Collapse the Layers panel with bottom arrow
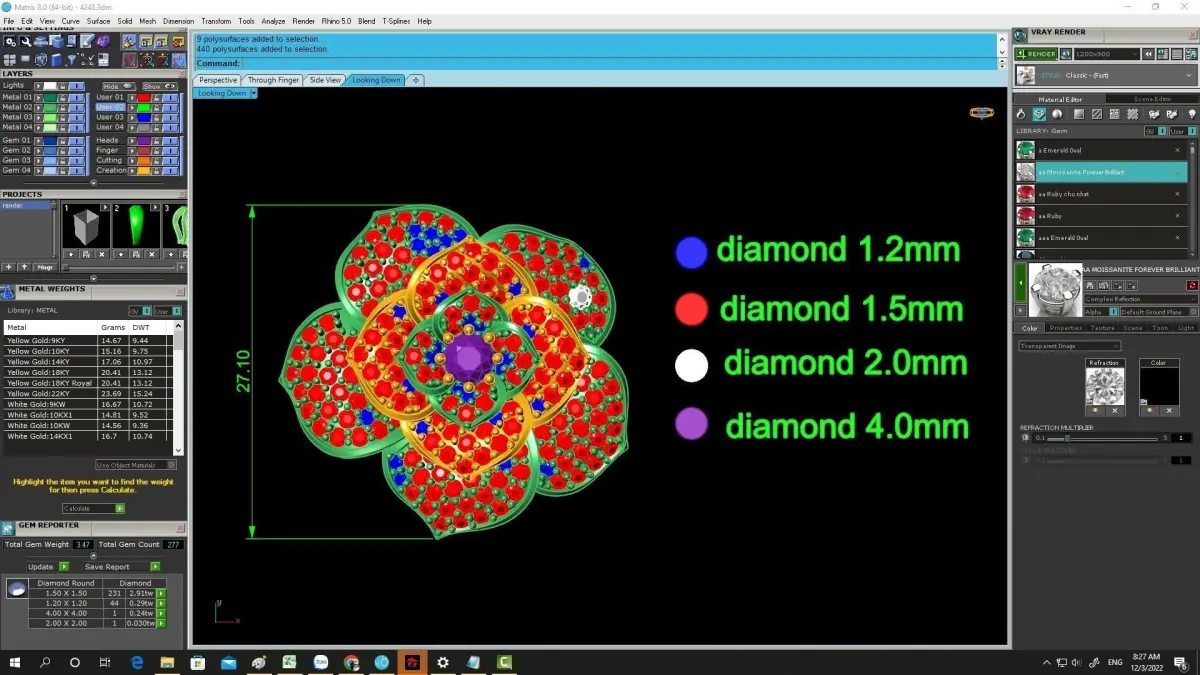This screenshot has height=675, width=1200. tap(93, 183)
